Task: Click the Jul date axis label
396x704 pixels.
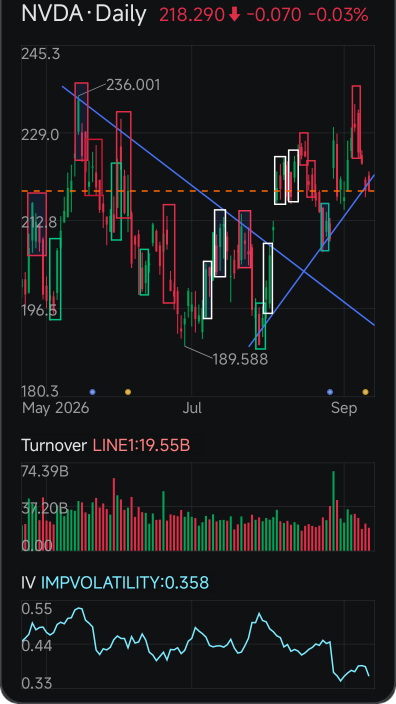Action: tap(192, 409)
